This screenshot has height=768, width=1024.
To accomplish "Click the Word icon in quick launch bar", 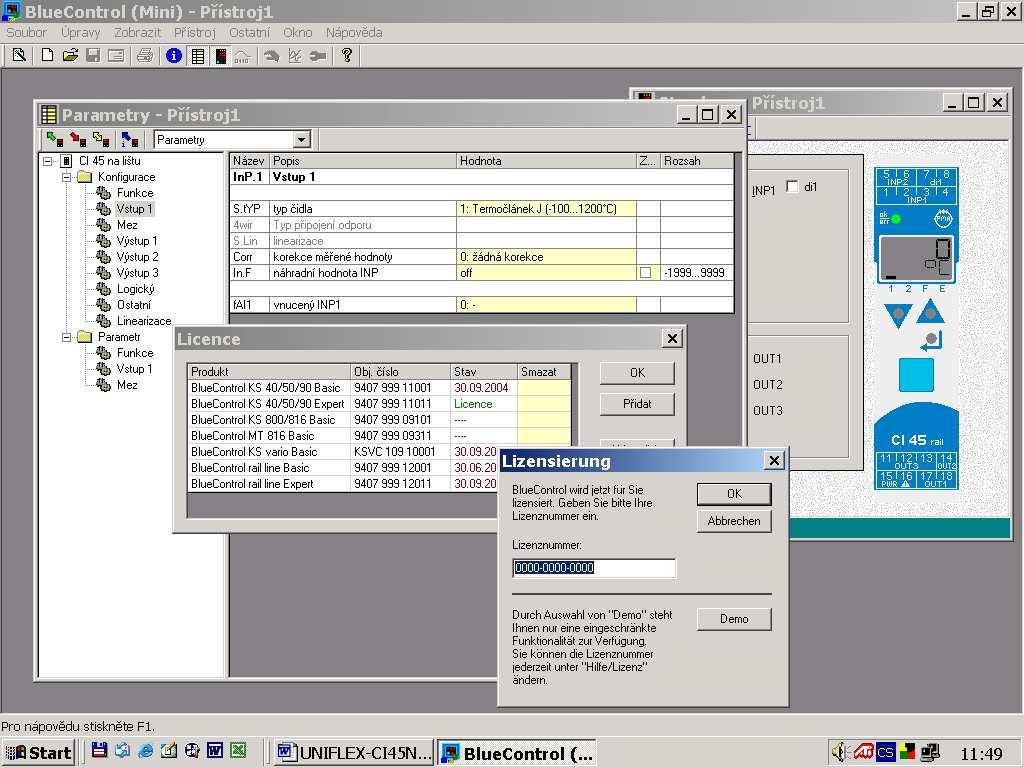I will pyautogui.click(x=215, y=751).
